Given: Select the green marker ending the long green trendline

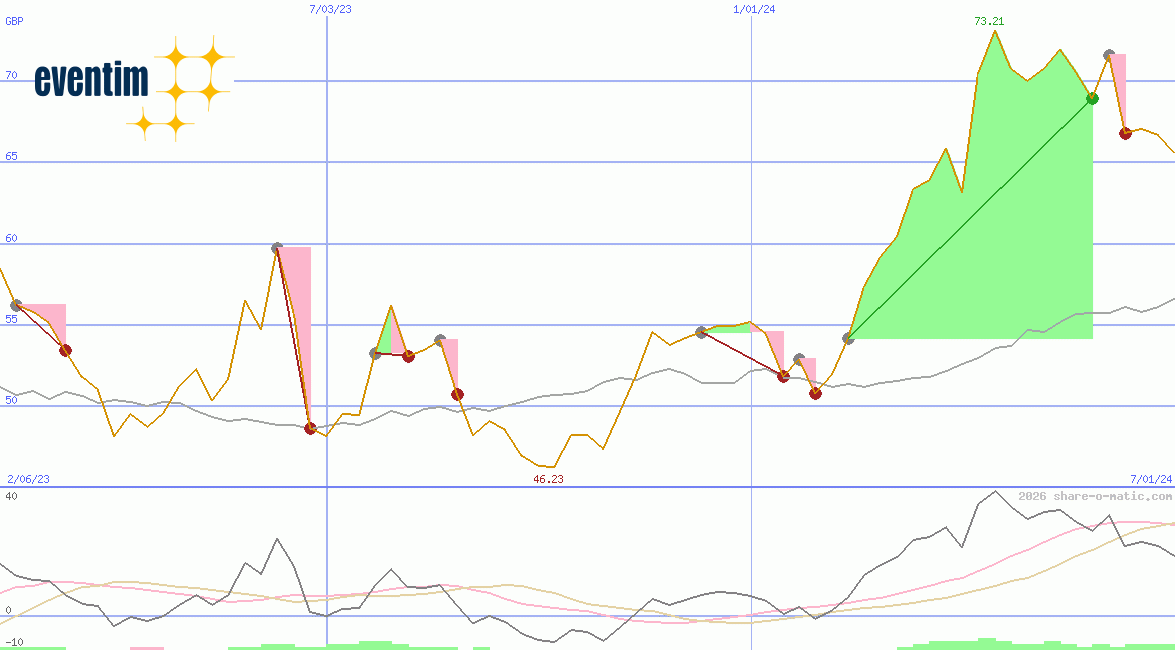Looking at the screenshot, I should 1092,98.
